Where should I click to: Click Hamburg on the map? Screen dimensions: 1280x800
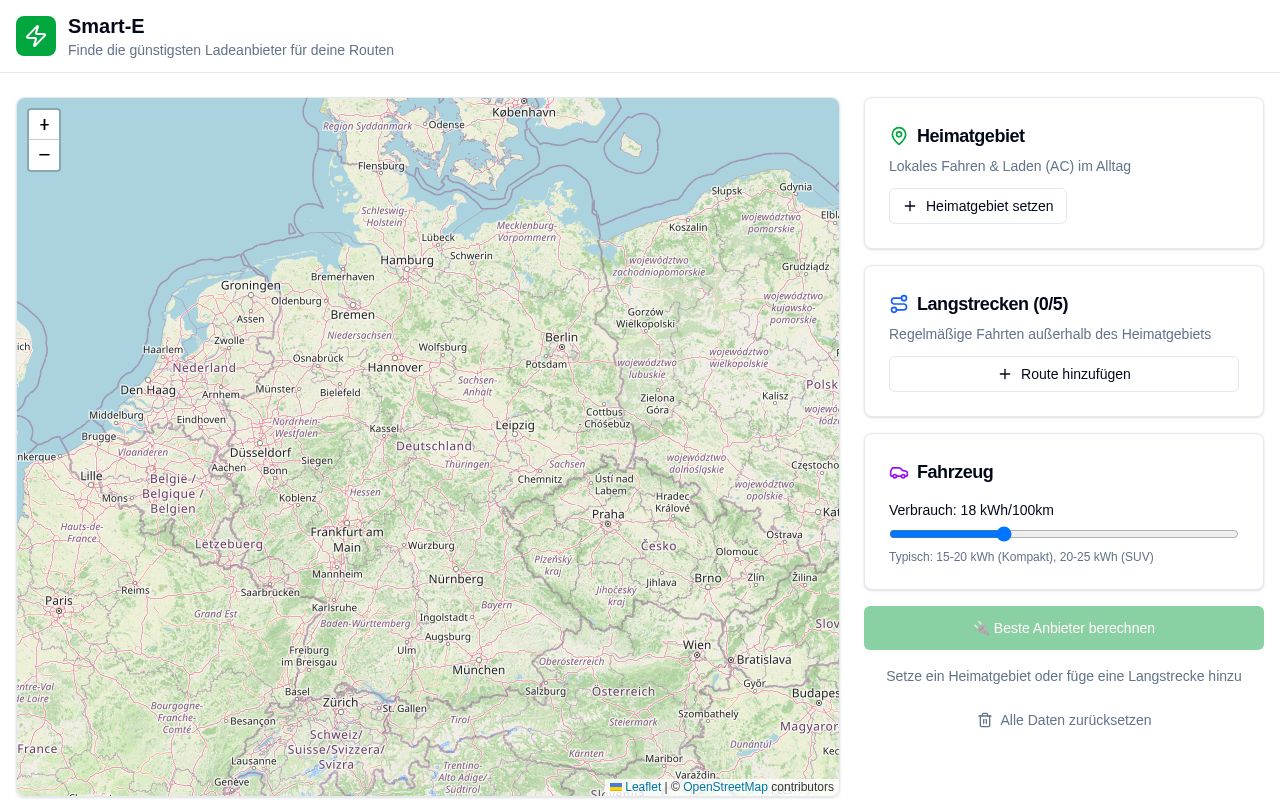407,260
